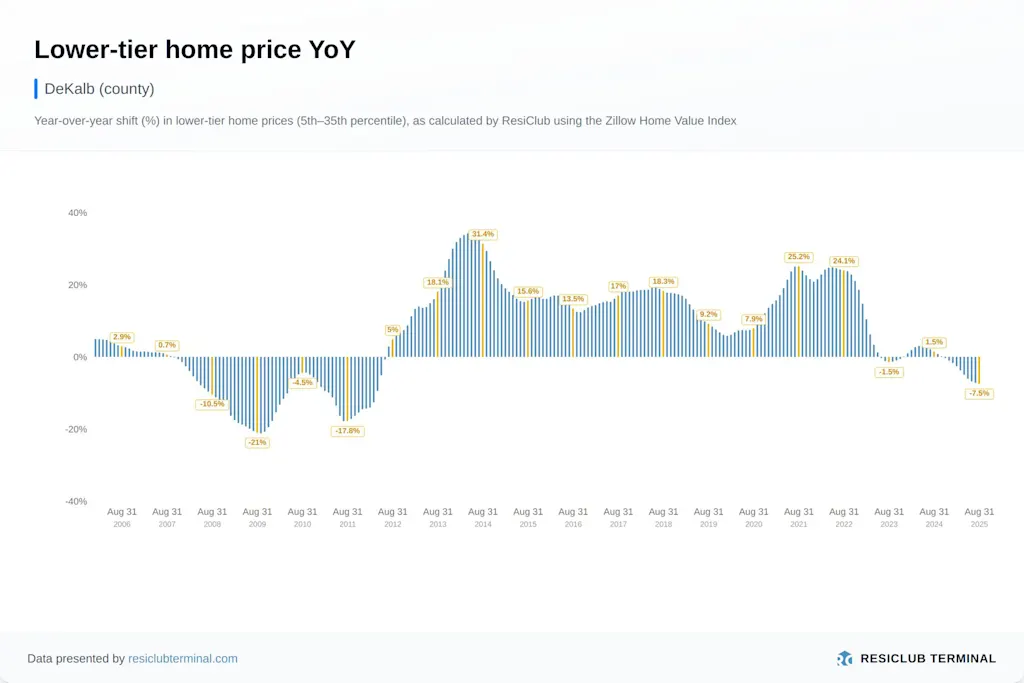
Task: Click the chart title 'Lower-tier home price YoY'
Action: [x=194, y=50]
